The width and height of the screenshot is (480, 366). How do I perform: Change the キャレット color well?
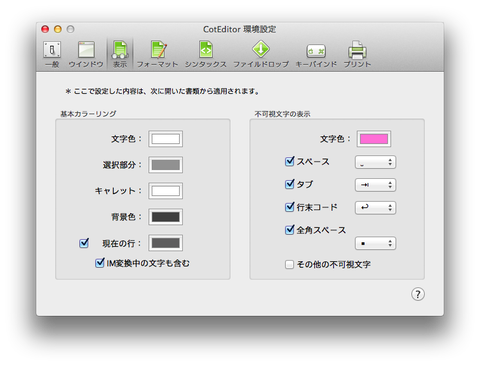point(165,191)
